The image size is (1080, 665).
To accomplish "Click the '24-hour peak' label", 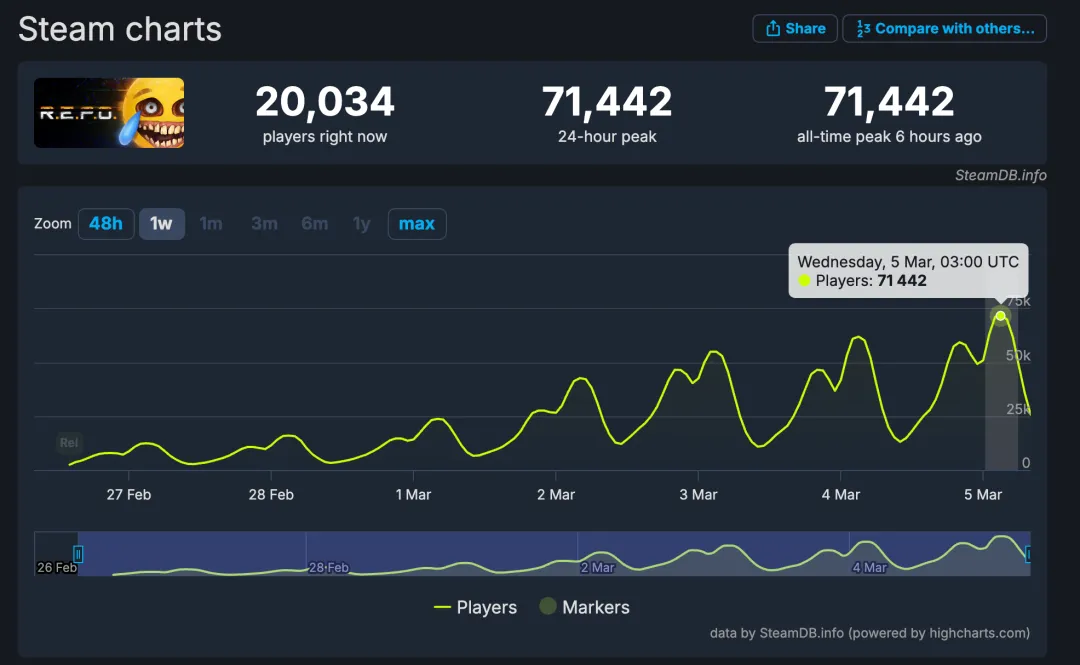I will [x=607, y=136].
